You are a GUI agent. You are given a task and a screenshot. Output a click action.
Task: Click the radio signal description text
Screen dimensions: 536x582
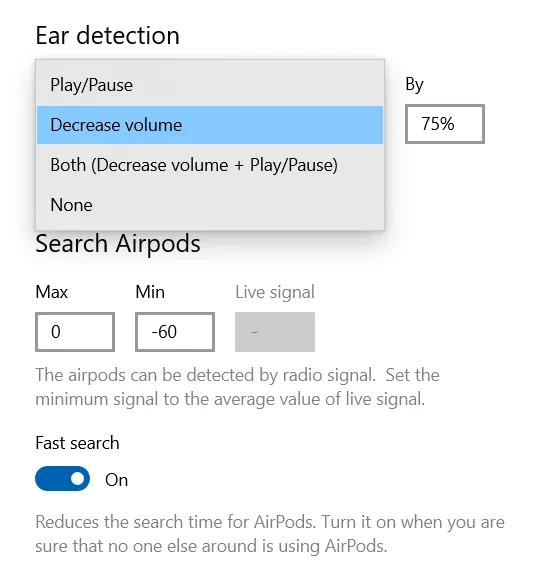pyautogui.click(x=238, y=387)
